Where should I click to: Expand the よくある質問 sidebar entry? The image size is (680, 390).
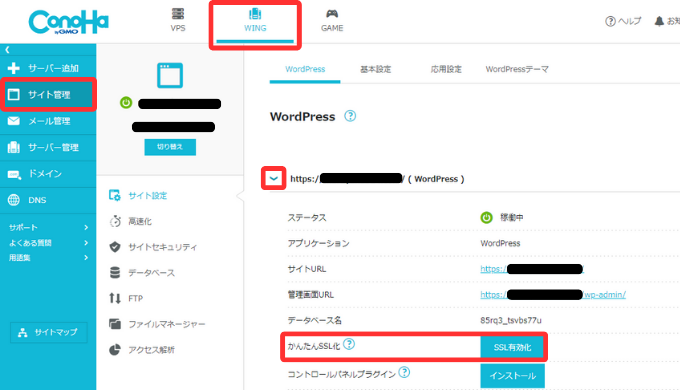click(x=48, y=243)
